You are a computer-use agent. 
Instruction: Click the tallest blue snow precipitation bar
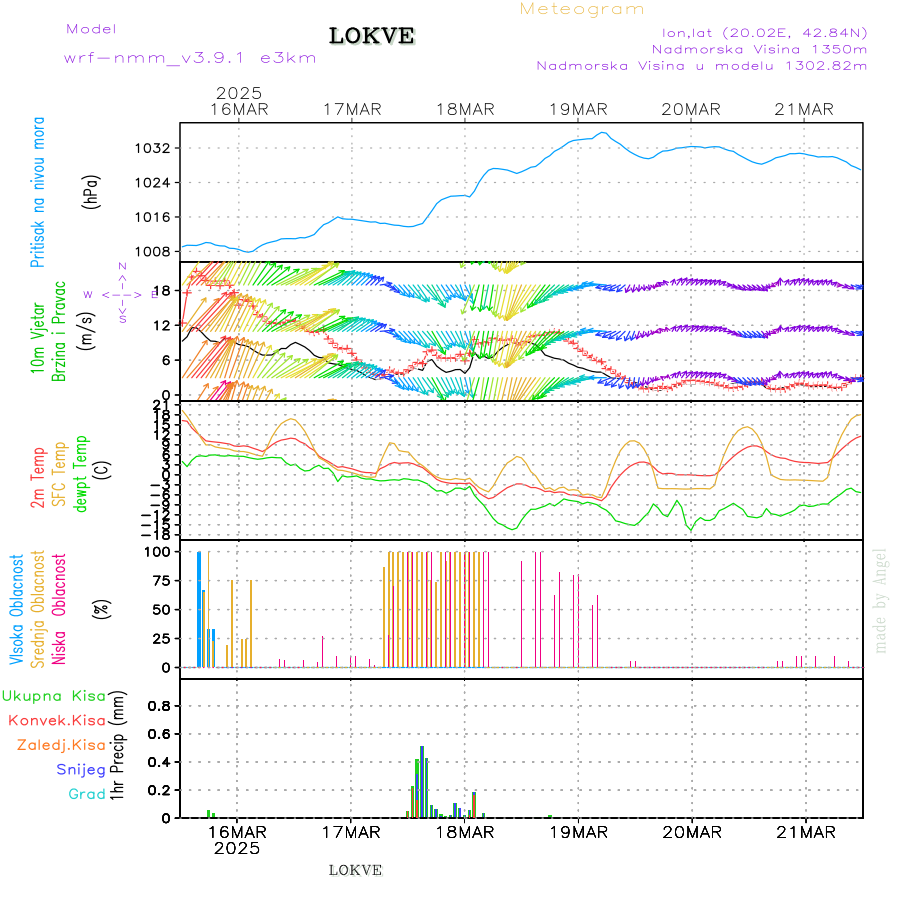click(x=422, y=781)
